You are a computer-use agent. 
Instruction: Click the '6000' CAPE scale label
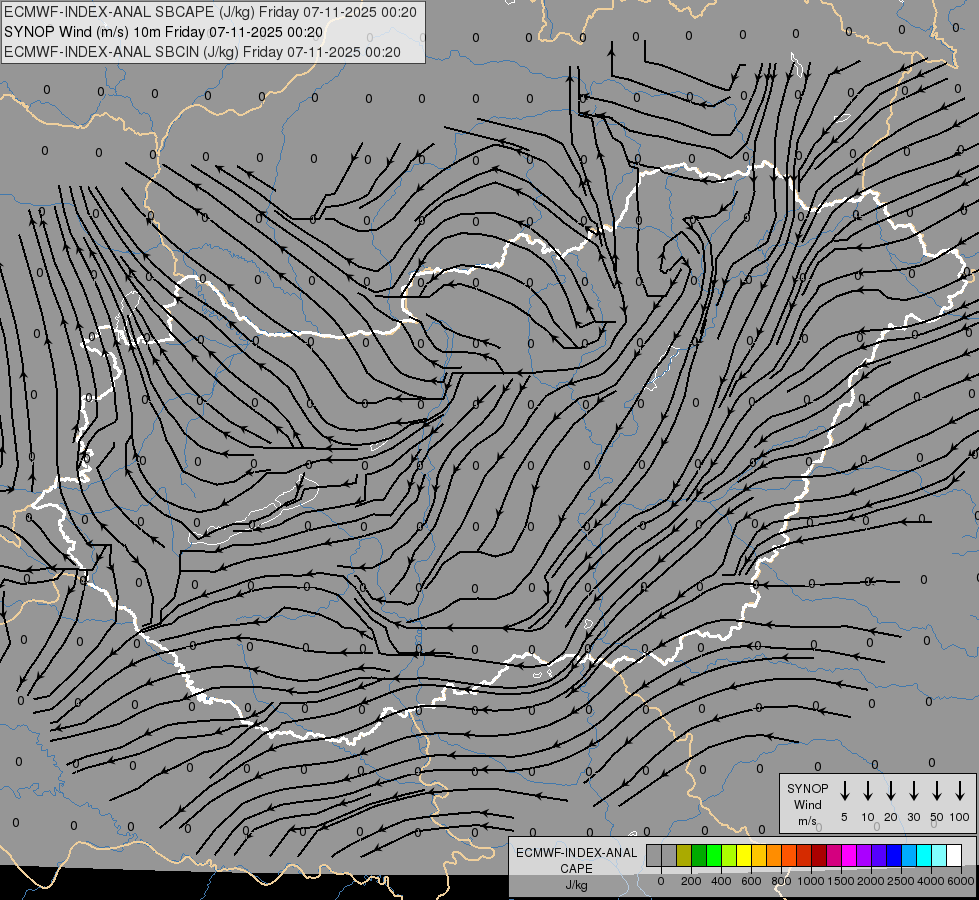pos(961,881)
